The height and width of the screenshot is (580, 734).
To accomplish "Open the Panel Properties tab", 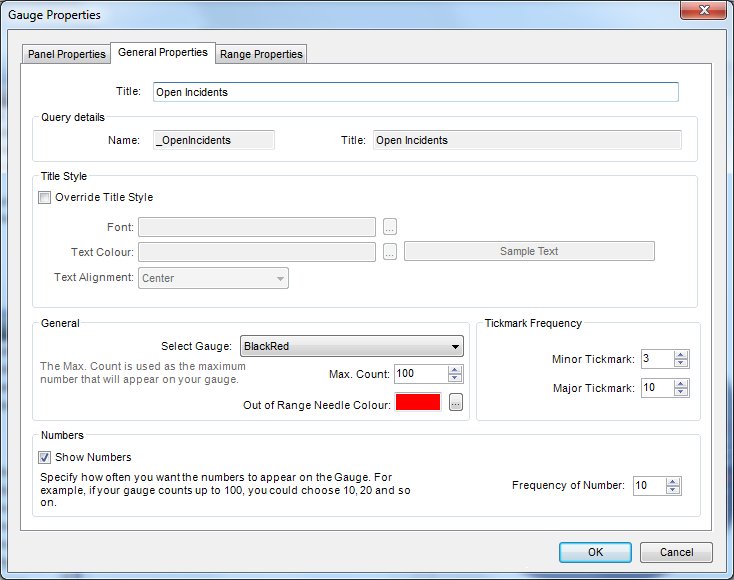I will (x=66, y=54).
